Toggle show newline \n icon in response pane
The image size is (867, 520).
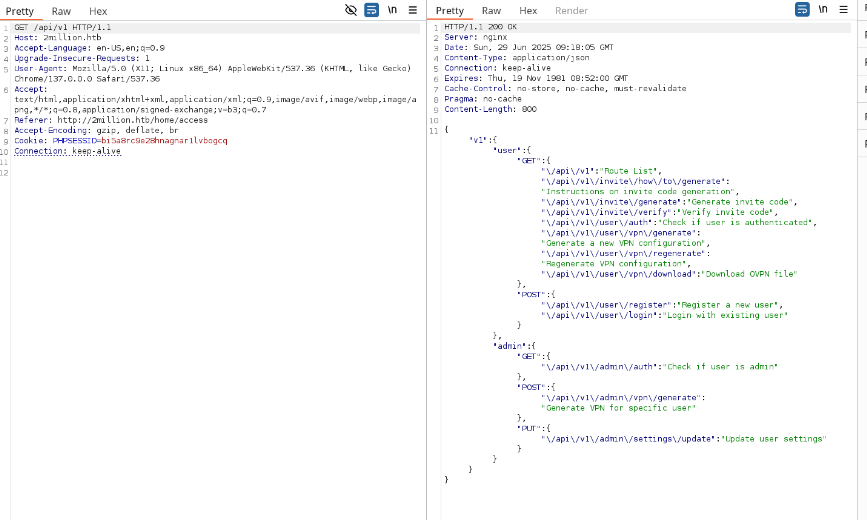(823, 9)
